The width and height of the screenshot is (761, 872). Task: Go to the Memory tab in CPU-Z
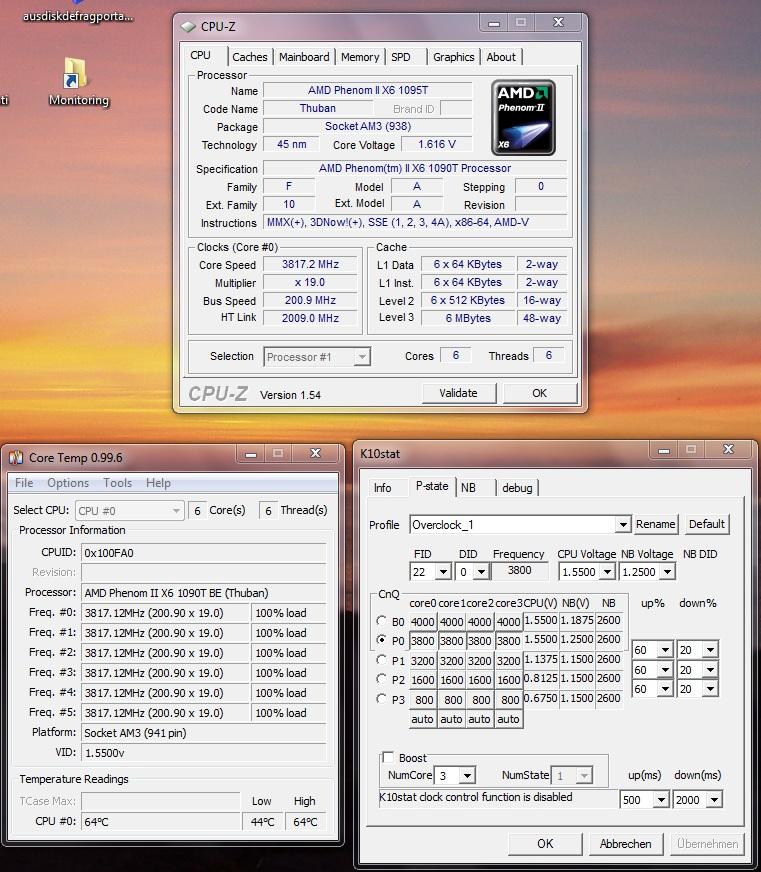pyautogui.click(x=360, y=57)
